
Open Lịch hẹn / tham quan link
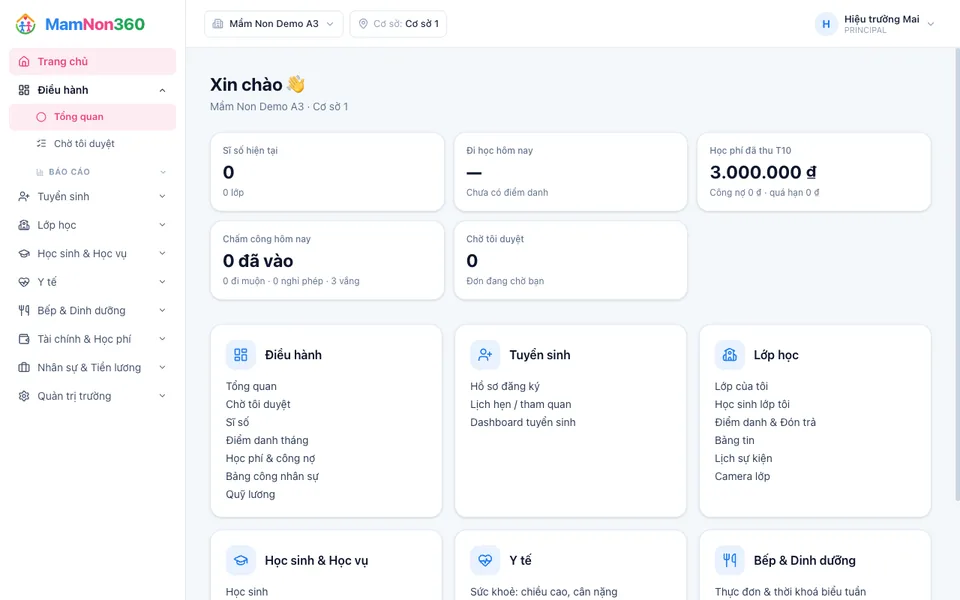[520, 405]
